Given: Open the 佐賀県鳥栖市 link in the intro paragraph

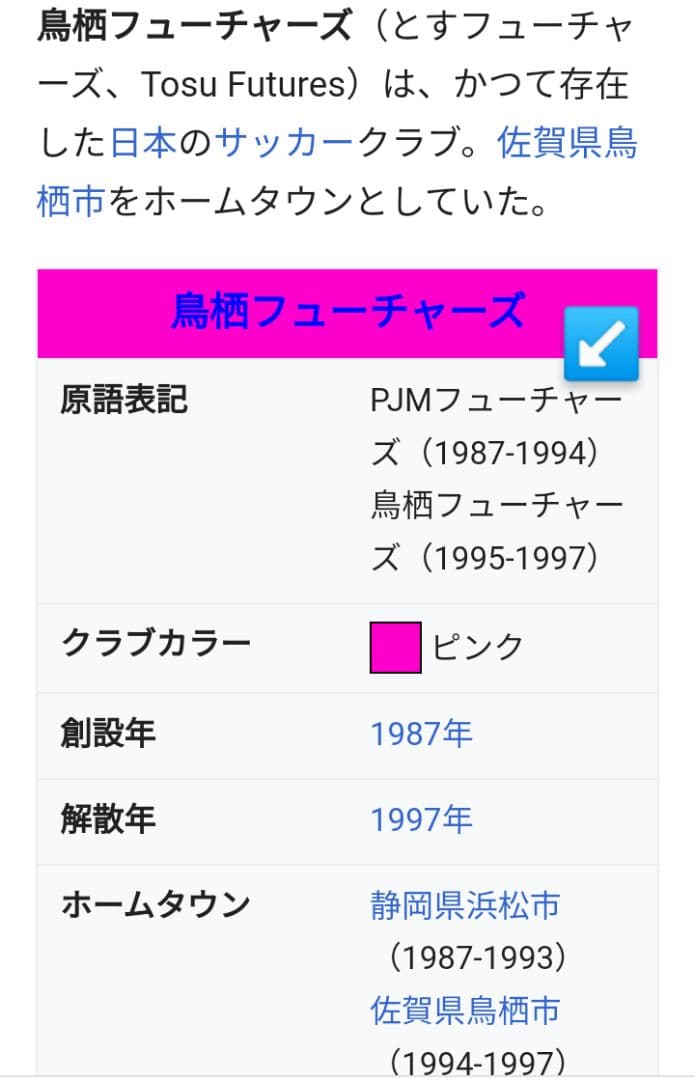Looking at the screenshot, I should click(x=566, y=144).
